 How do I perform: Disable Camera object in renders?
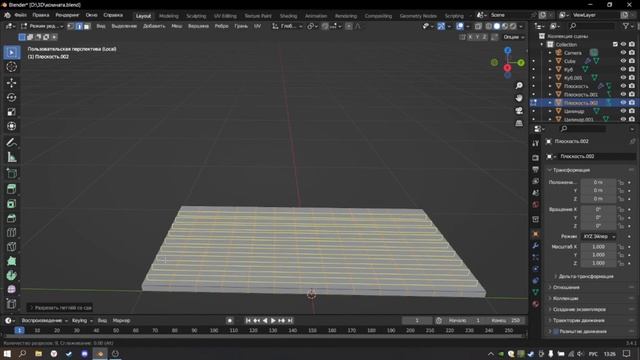[632, 52]
